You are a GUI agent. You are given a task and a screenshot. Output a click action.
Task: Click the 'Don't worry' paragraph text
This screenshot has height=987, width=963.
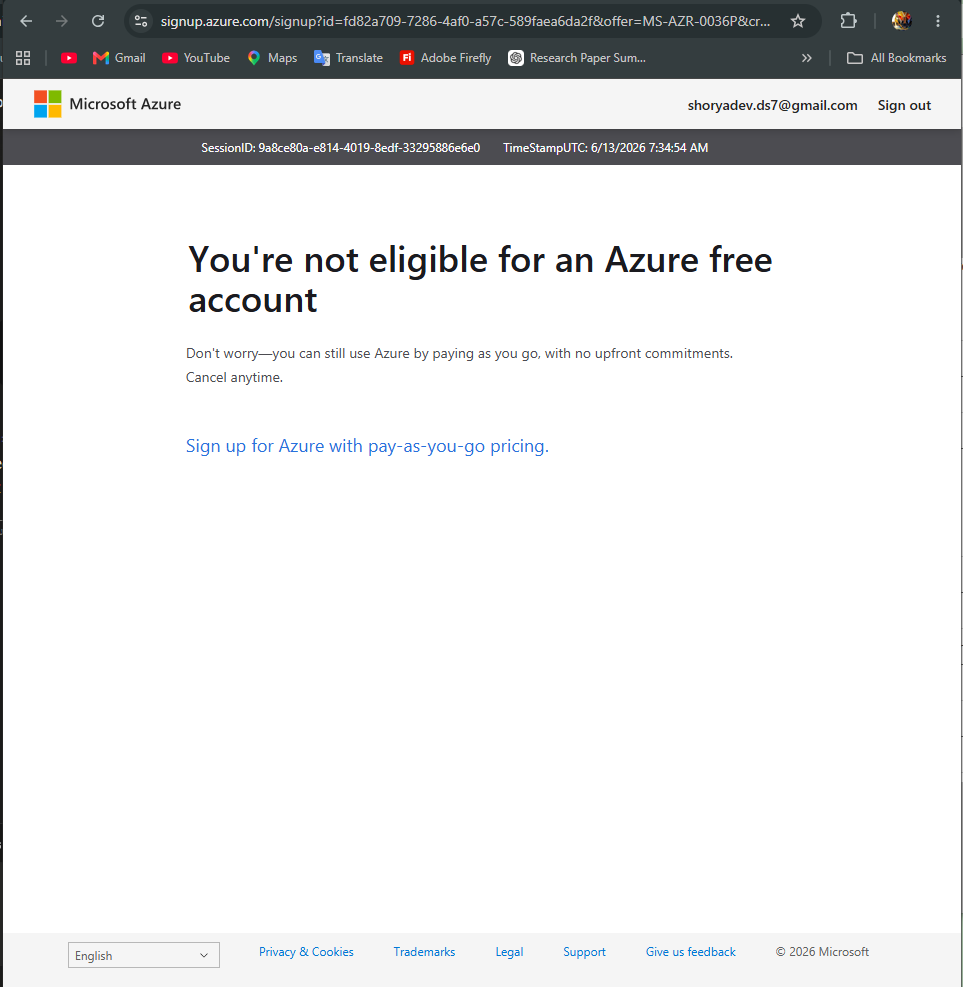click(x=459, y=365)
